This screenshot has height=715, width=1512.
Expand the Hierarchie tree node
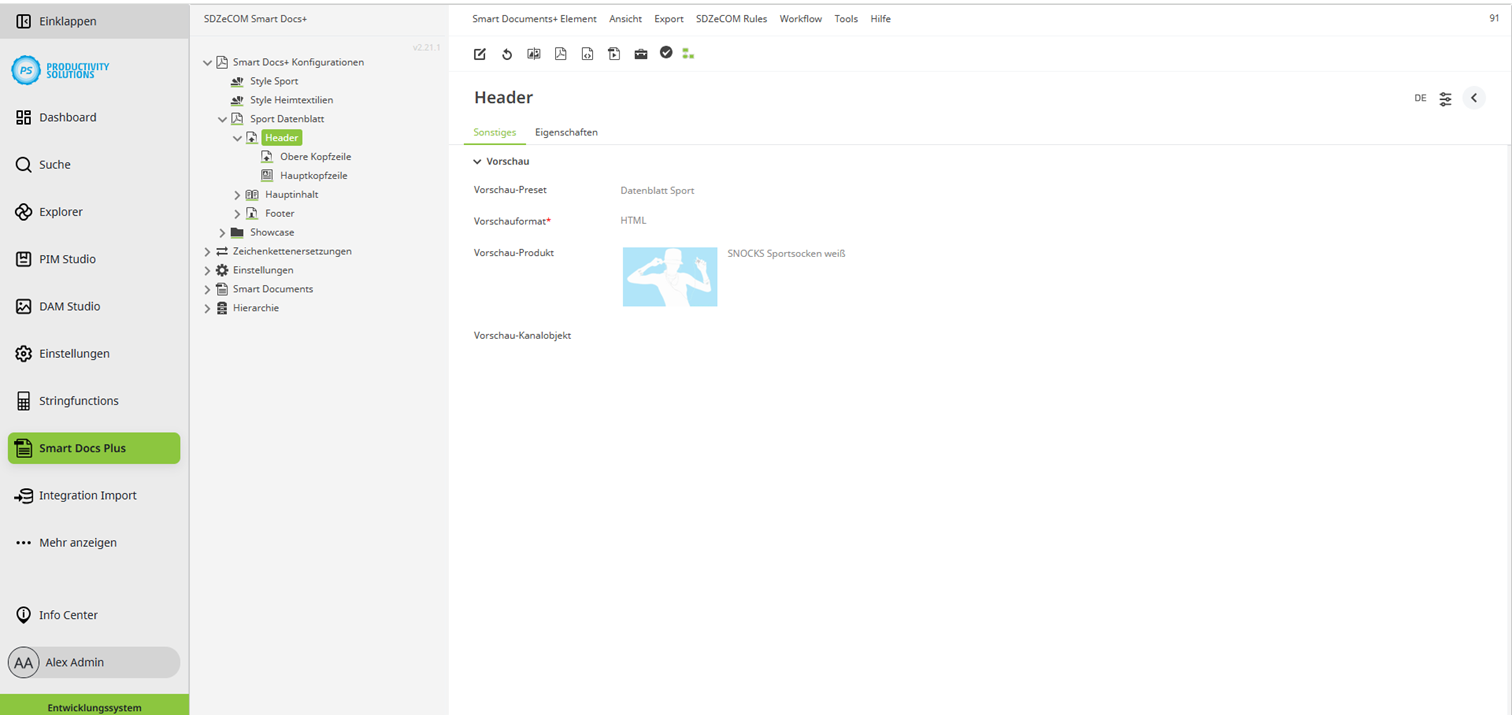[x=207, y=309]
